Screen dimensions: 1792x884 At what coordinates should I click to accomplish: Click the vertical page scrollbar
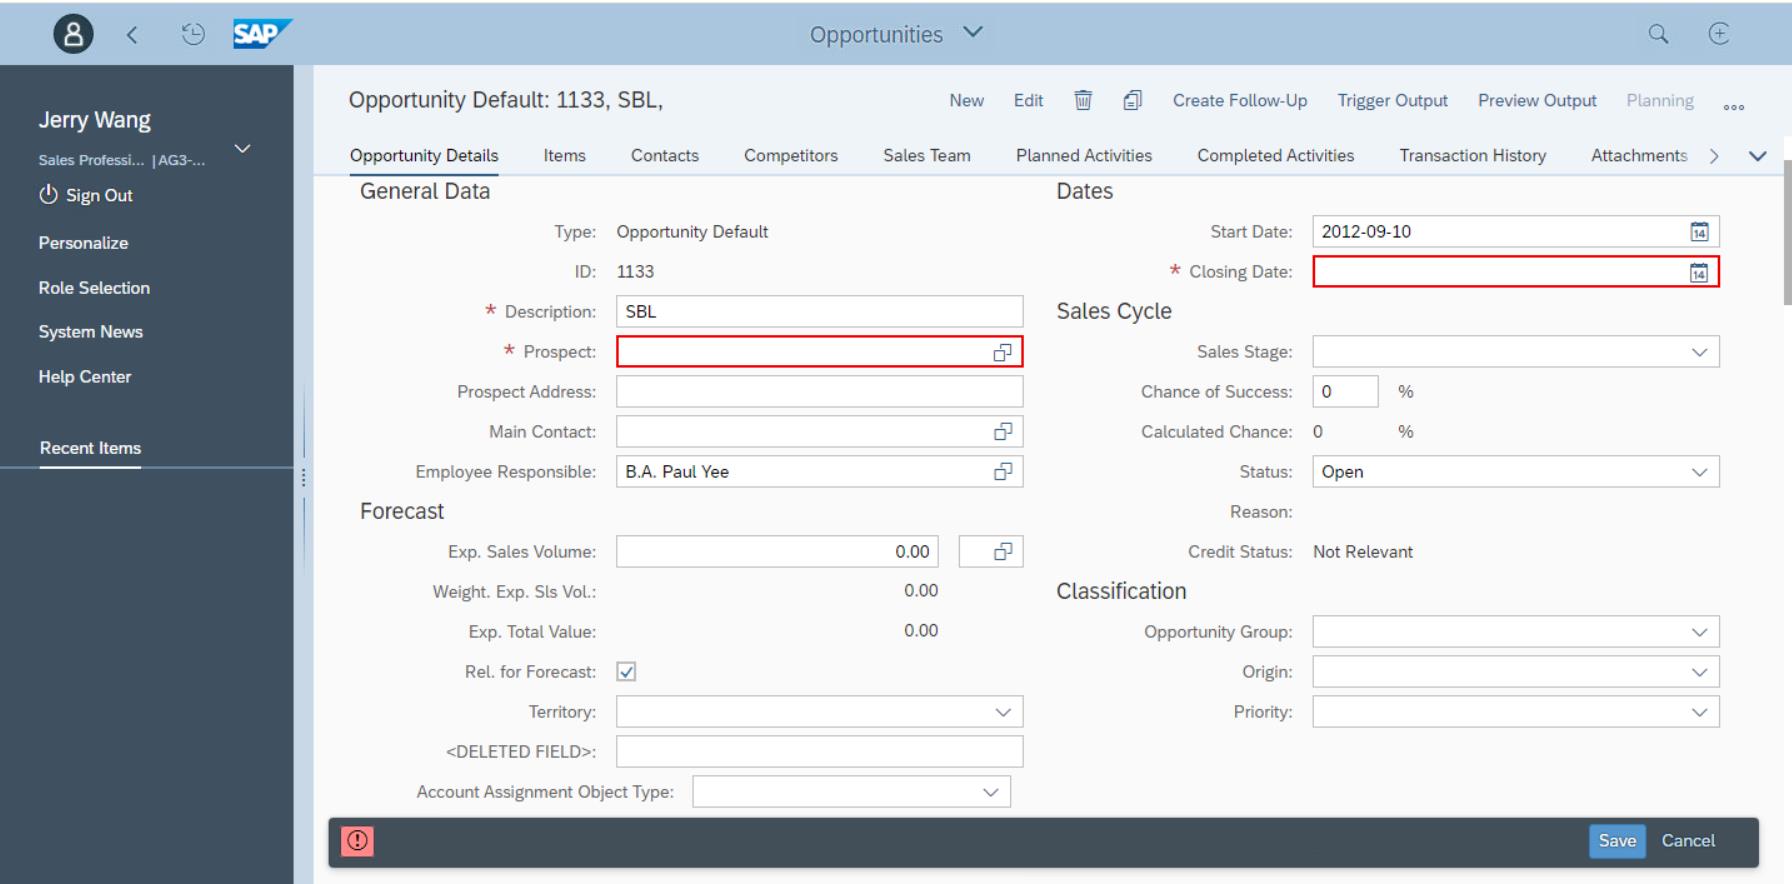click(1786, 232)
